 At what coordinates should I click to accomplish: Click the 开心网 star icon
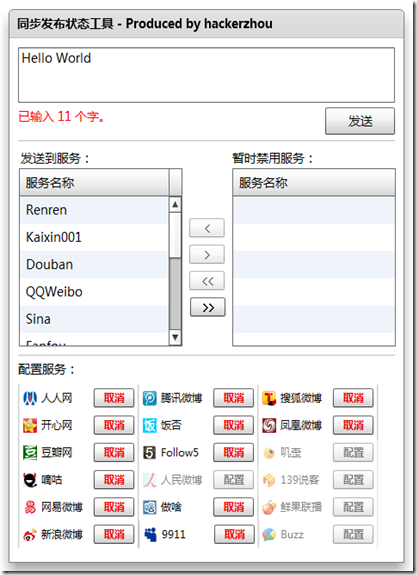tap(30, 425)
